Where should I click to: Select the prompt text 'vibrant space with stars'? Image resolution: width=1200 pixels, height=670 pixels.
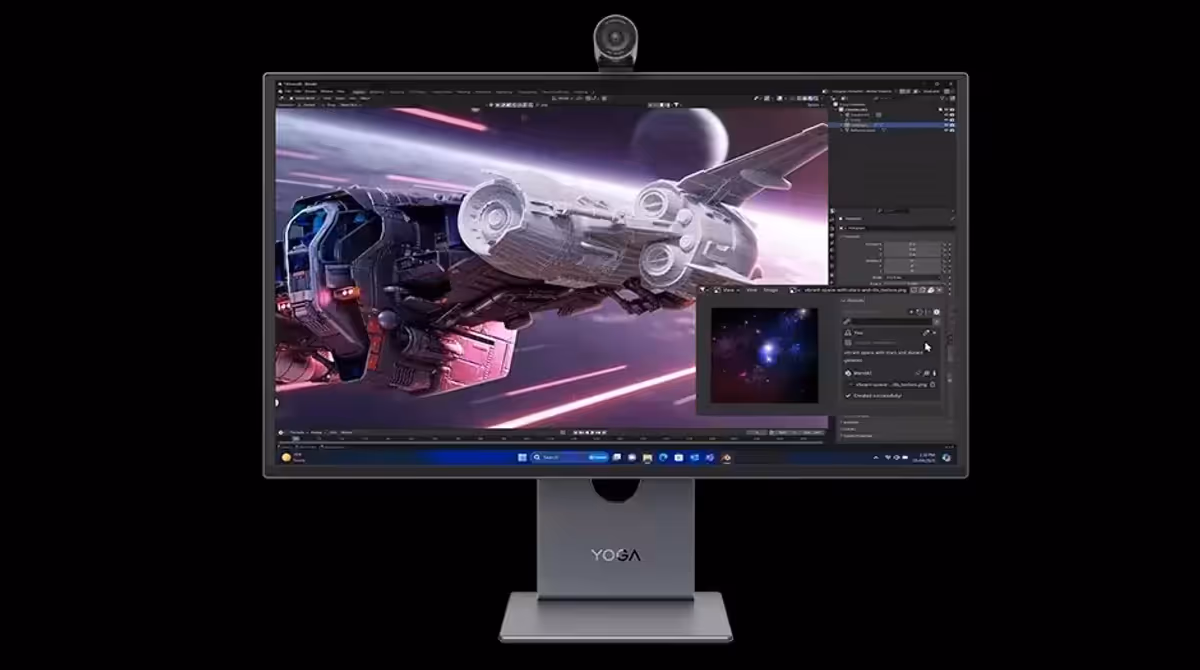point(869,353)
